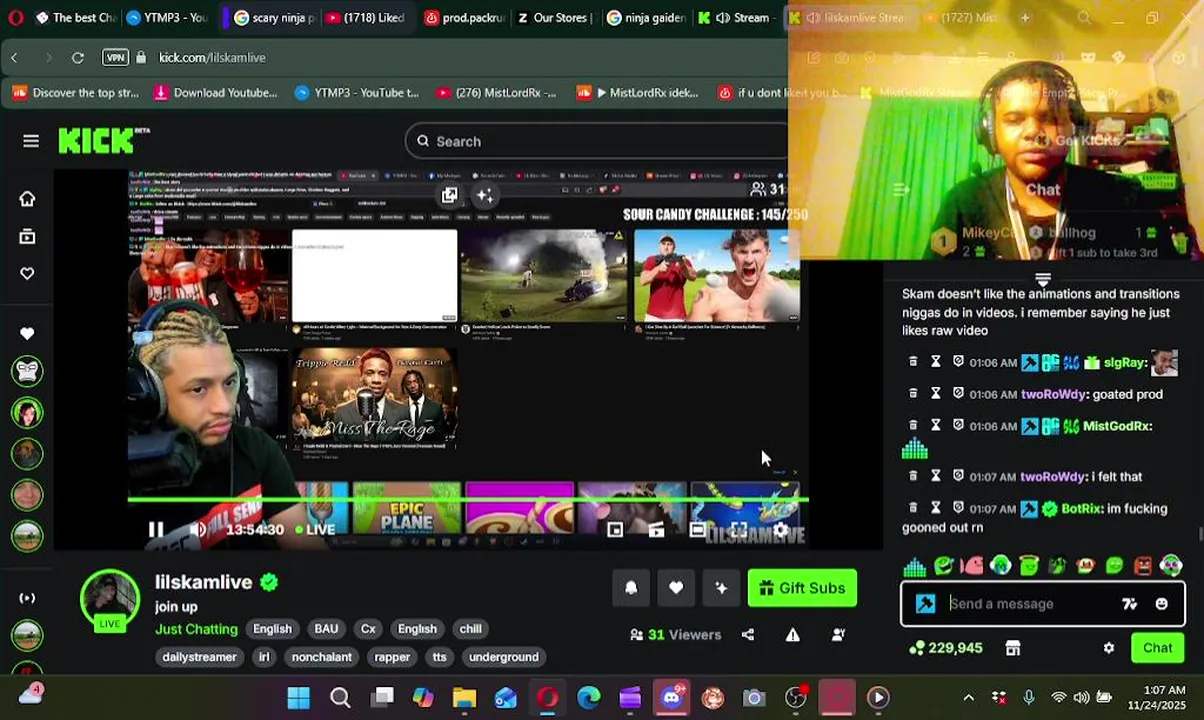Timeout BotRix using the hourglass icon
The height and width of the screenshot is (720, 1204).
[x=935, y=508]
